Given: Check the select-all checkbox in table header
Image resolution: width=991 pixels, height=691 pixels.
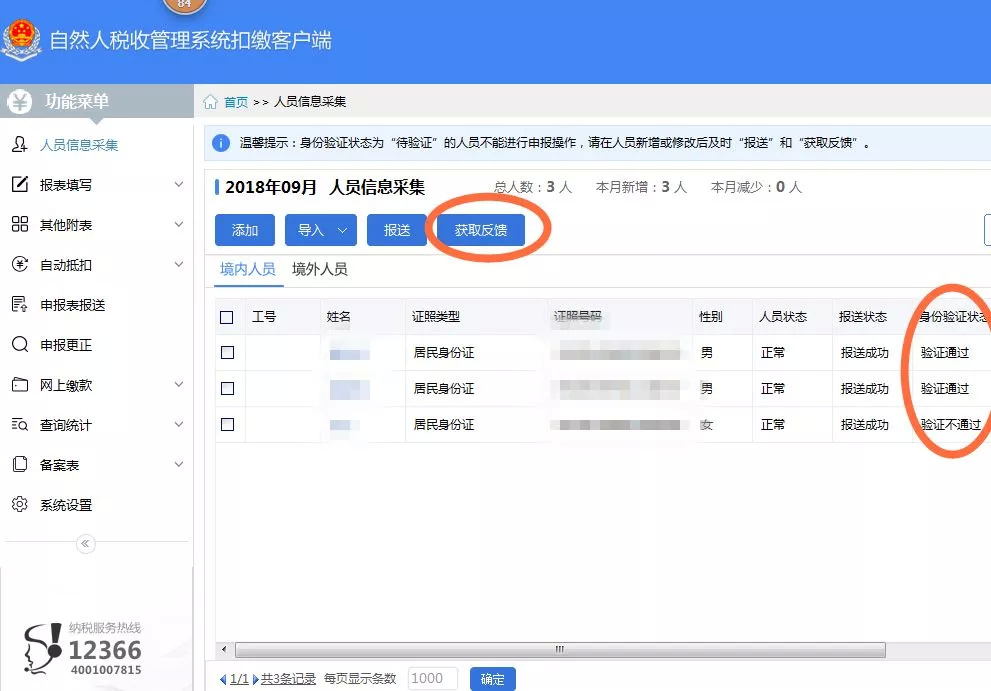Looking at the screenshot, I should (227, 315).
